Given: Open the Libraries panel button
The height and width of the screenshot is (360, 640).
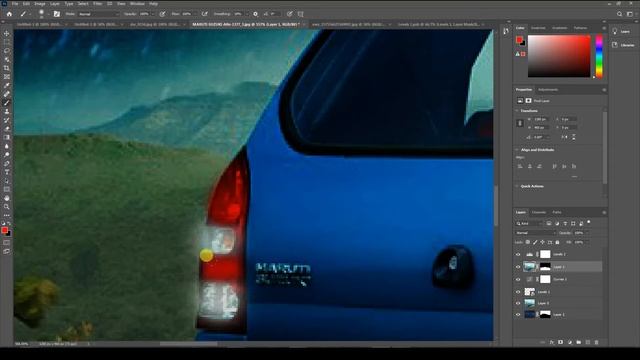Looking at the screenshot, I should click(x=623, y=45).
